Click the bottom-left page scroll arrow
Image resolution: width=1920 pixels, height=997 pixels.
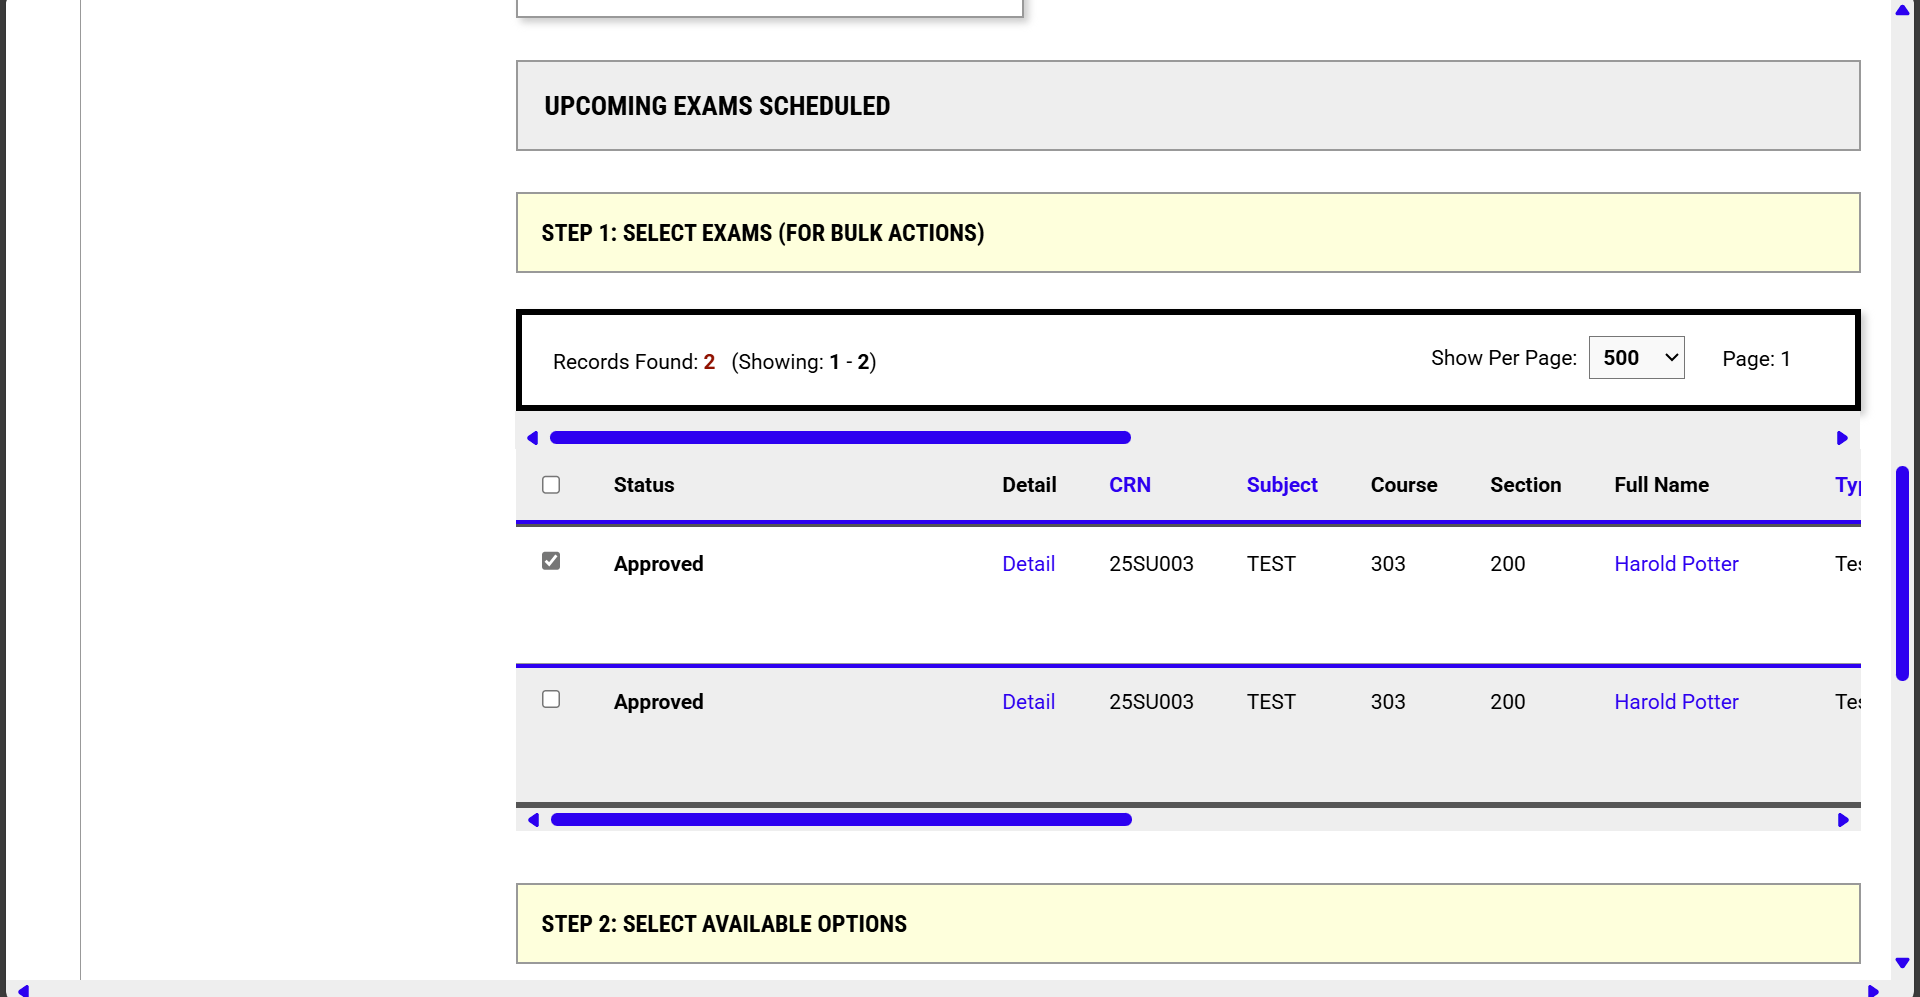pos(23,990)
